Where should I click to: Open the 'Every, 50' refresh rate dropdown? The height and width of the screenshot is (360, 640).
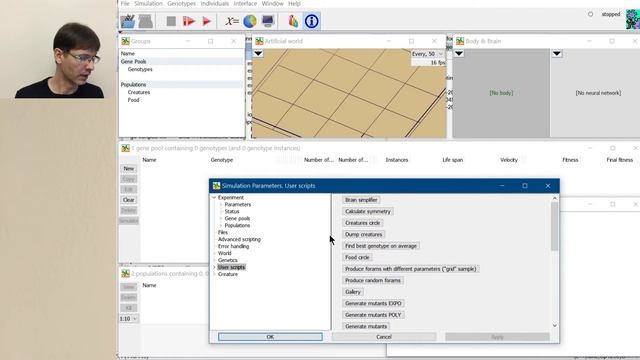coord(428,54)
